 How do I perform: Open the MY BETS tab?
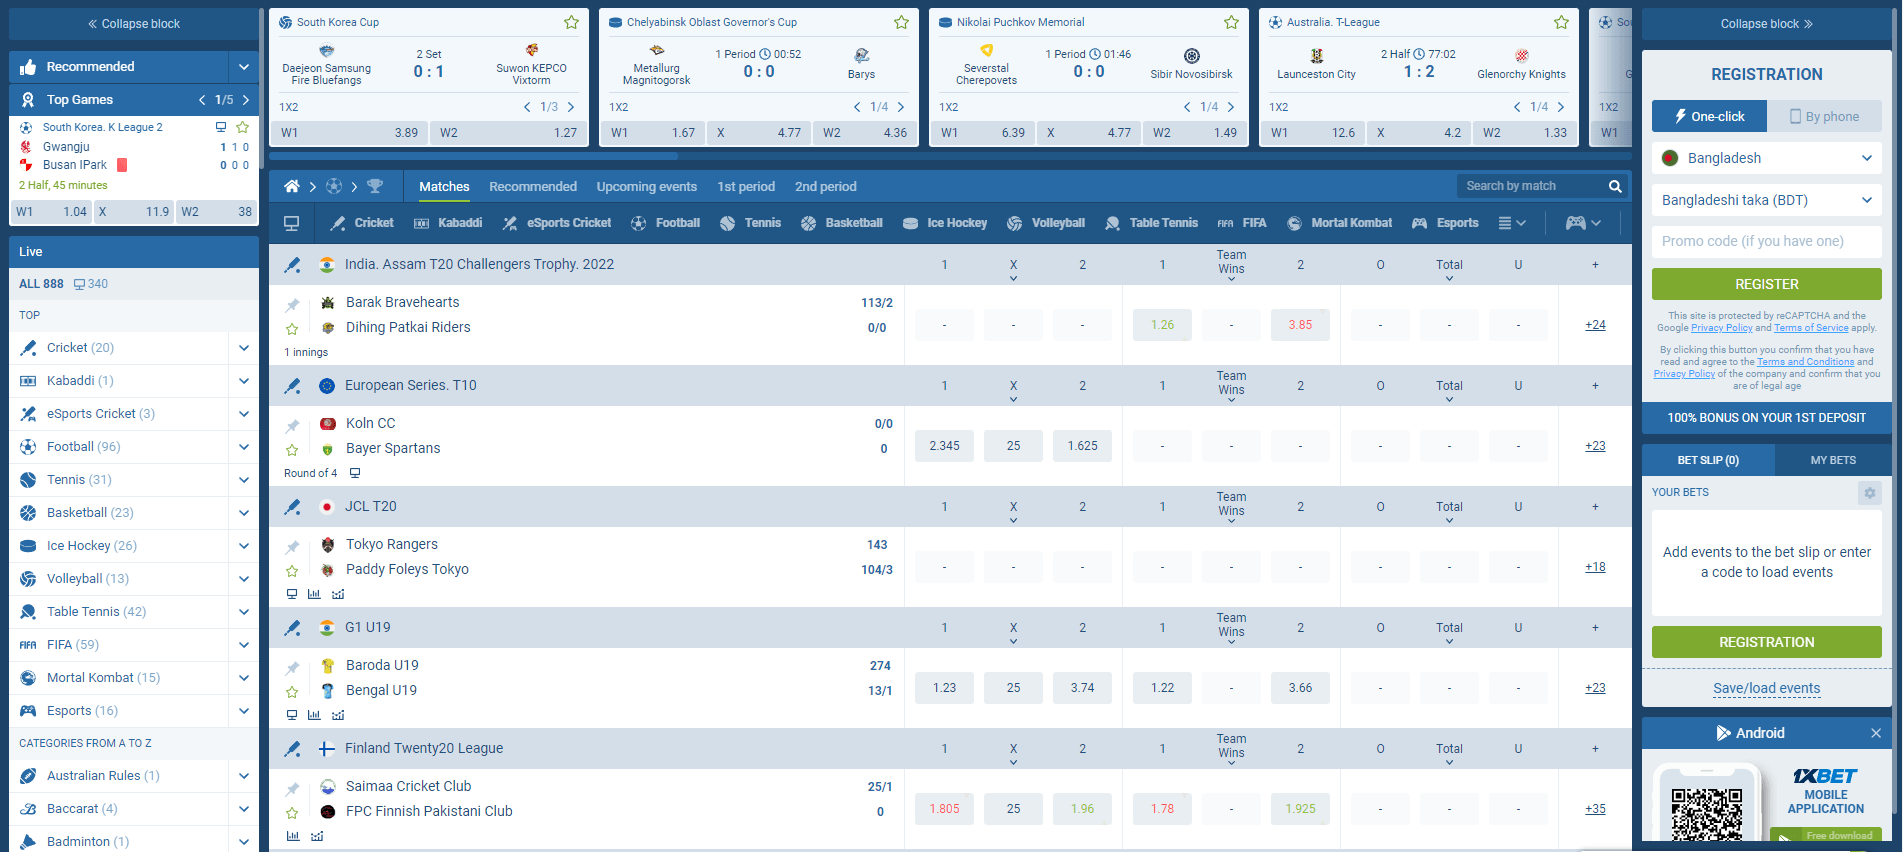(x=1833, y=460)
